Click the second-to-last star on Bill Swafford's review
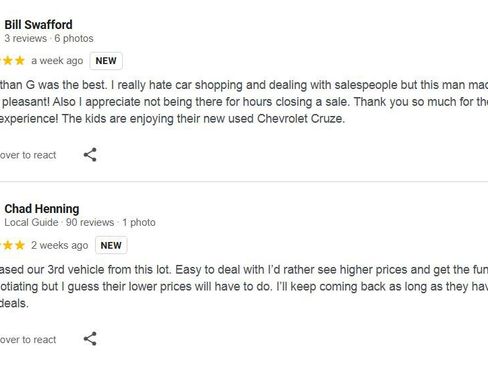 (8, 61)
